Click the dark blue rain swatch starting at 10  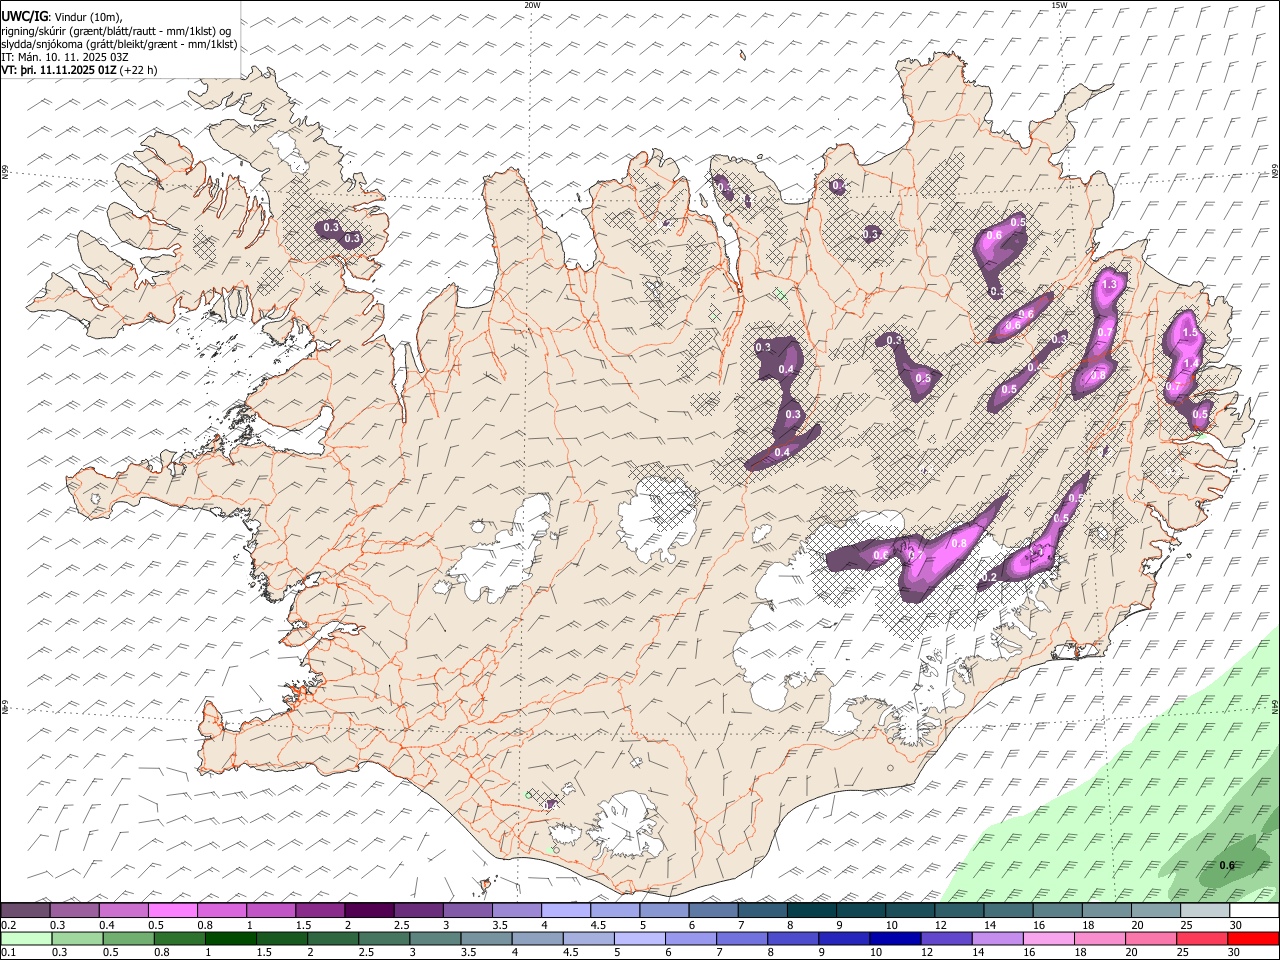point(894,938)
